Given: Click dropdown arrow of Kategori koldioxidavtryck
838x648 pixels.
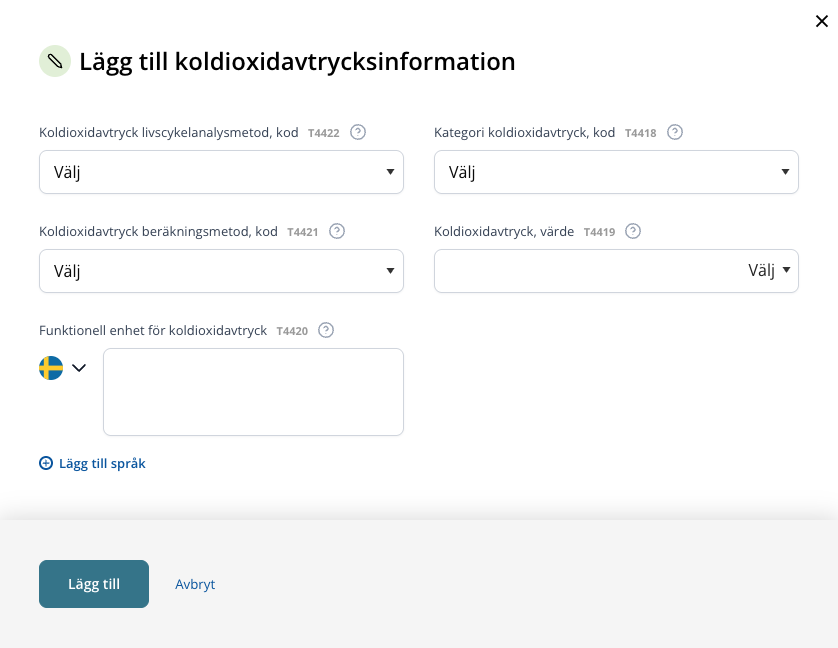Looking at the screenshot, I should 785,172.
